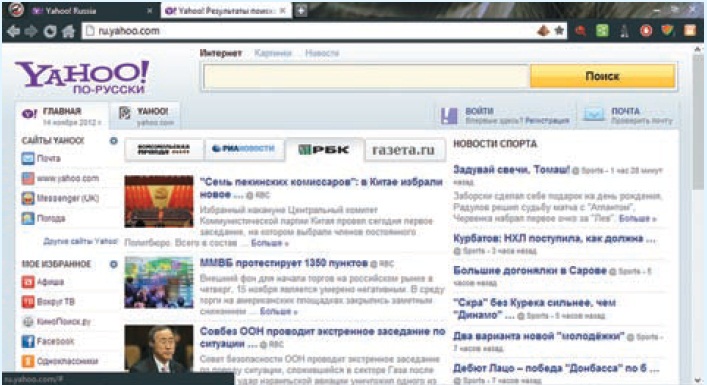
Task: Open settings gear next to Мое избранное
Action: coord(114,264)
